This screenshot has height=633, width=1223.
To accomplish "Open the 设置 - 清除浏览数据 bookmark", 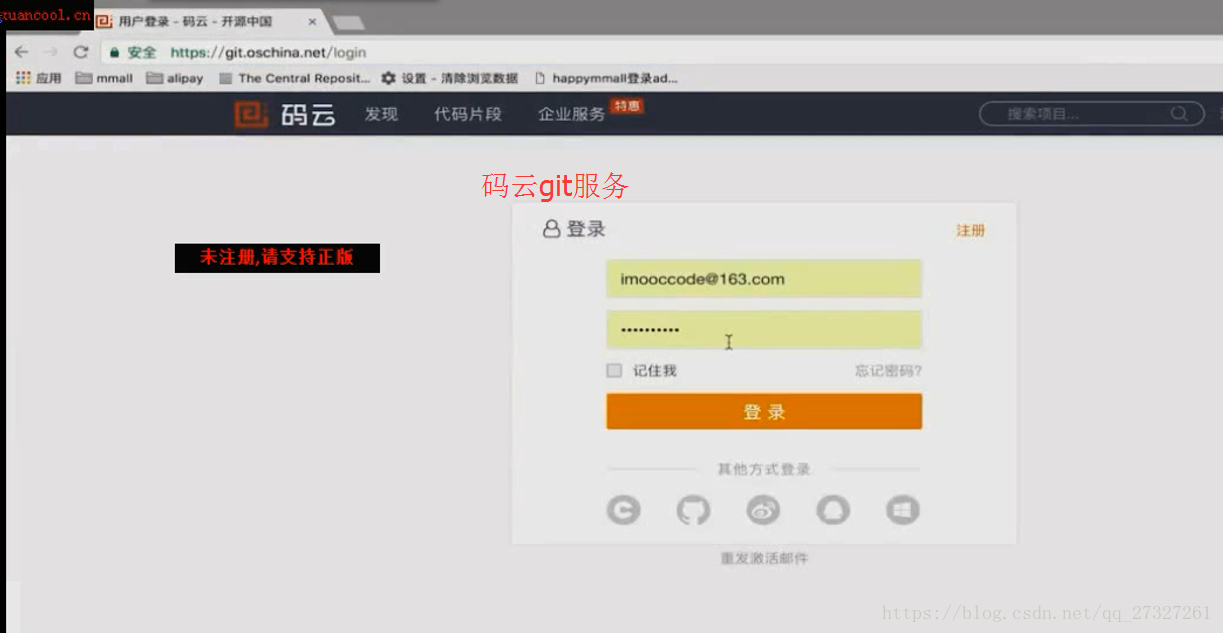I will pyautogui.click(x=450, y=78).
